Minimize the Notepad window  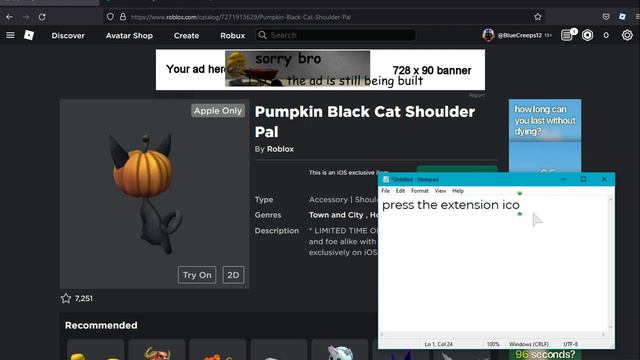tap(563, 179)
